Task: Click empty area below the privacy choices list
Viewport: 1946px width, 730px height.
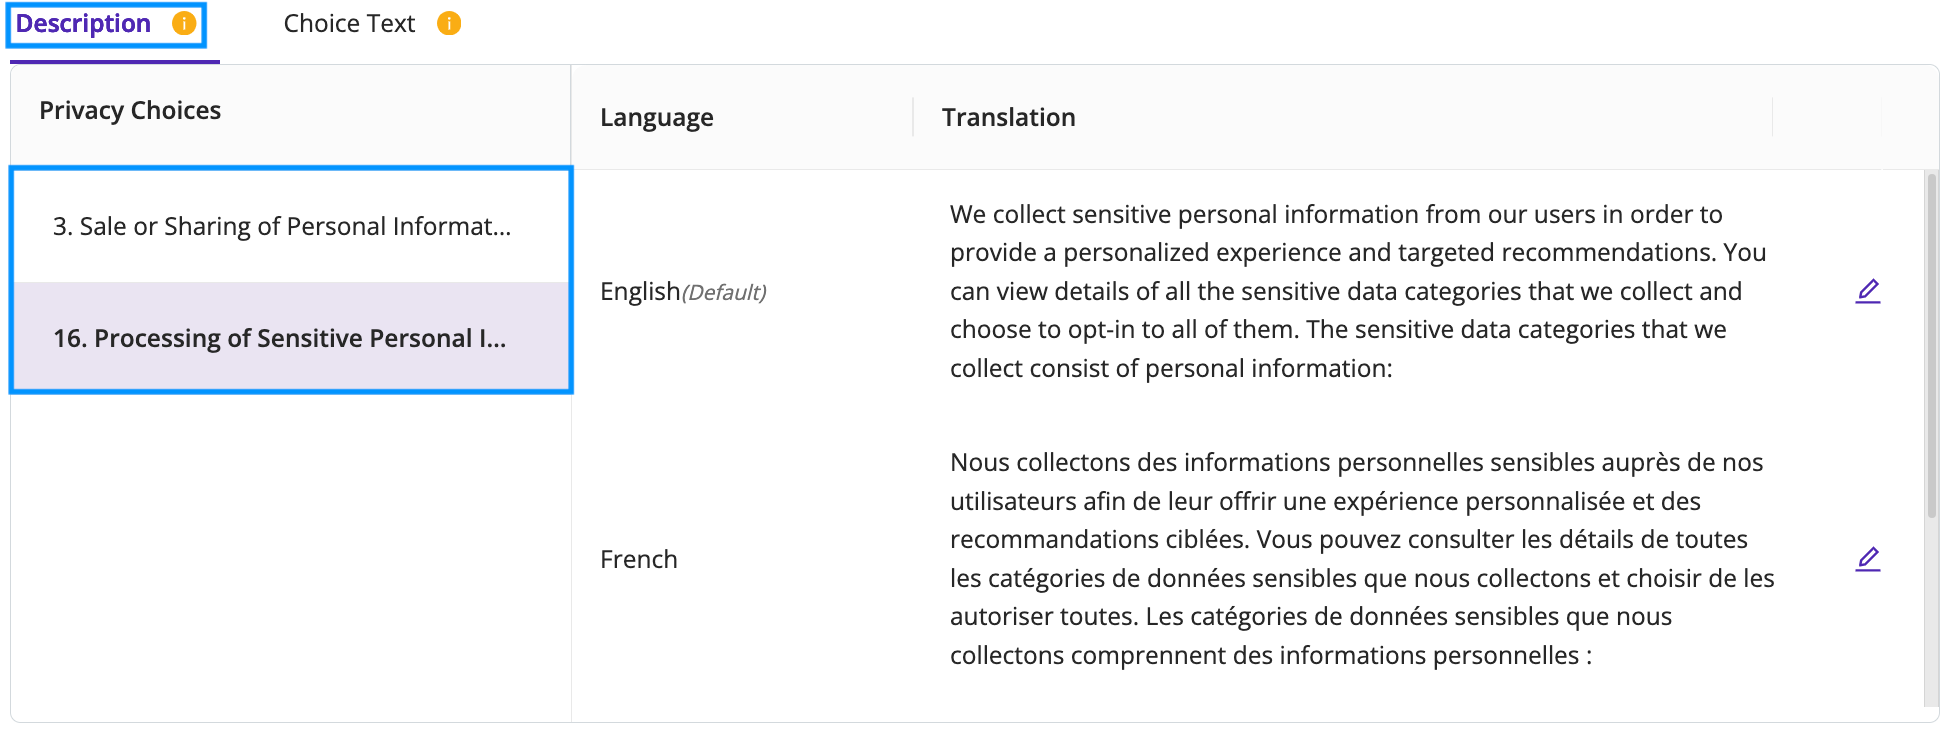Action: pyautogui.click(x=291, y=556)
